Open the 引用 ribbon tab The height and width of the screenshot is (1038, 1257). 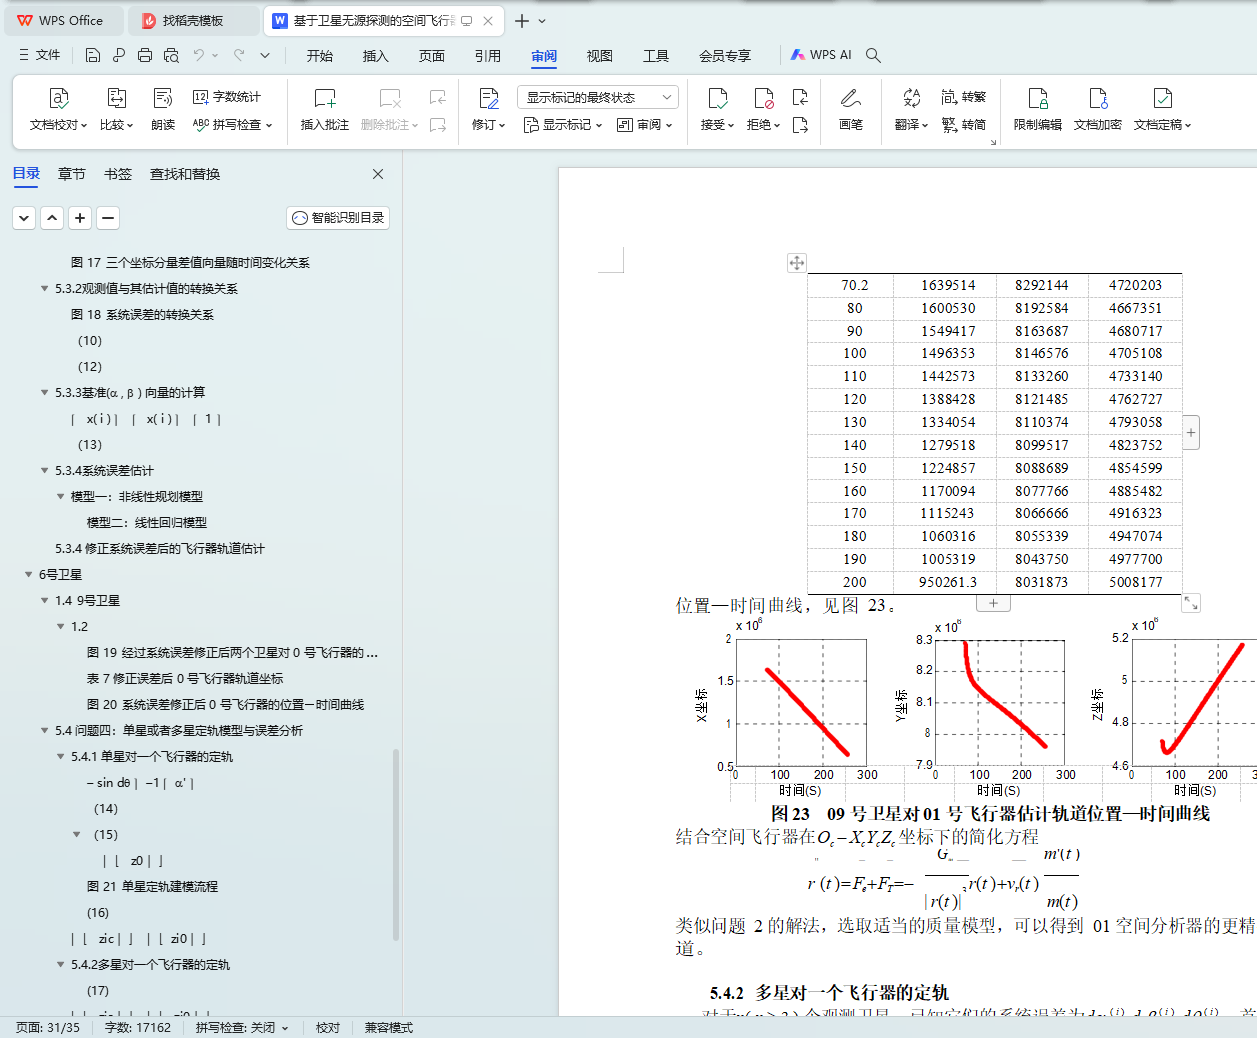(488, 56)
